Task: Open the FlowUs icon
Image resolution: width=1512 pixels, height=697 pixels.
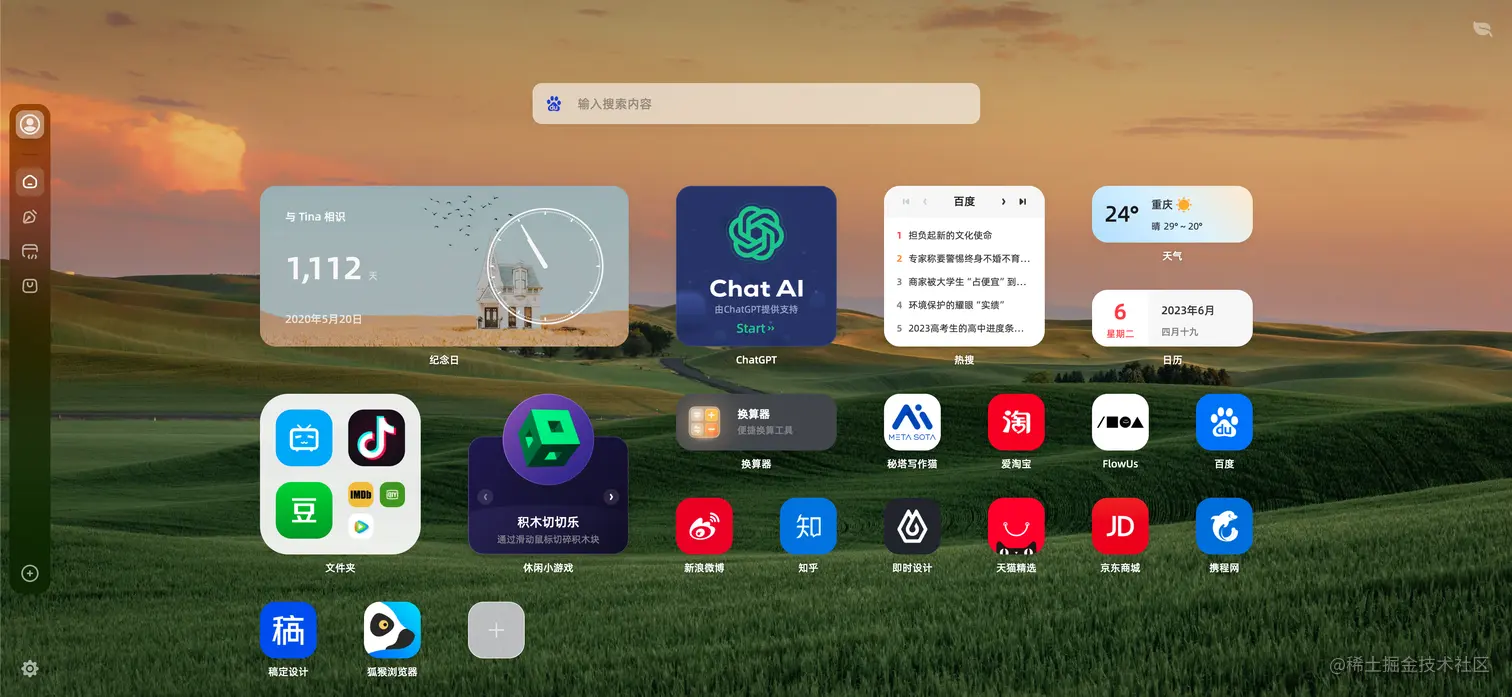Action: pos(1120,422)
